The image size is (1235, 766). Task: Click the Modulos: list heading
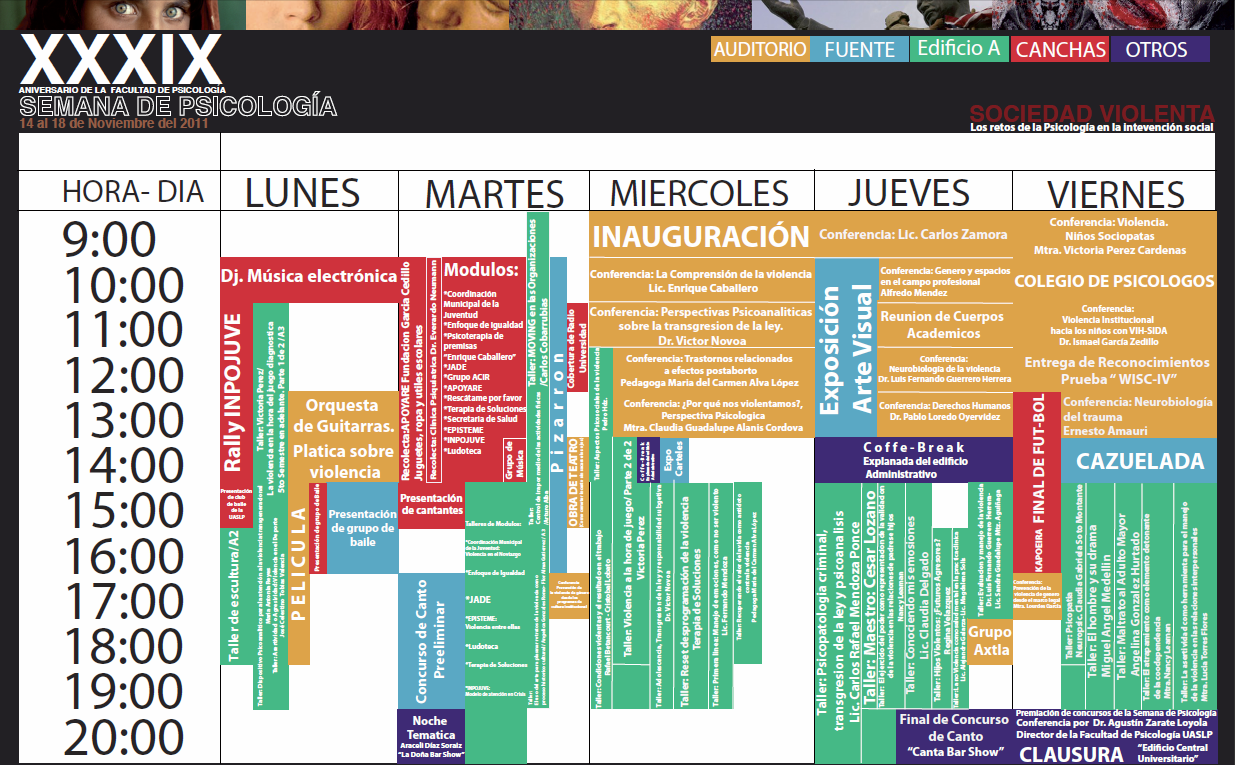pos(480,271)
